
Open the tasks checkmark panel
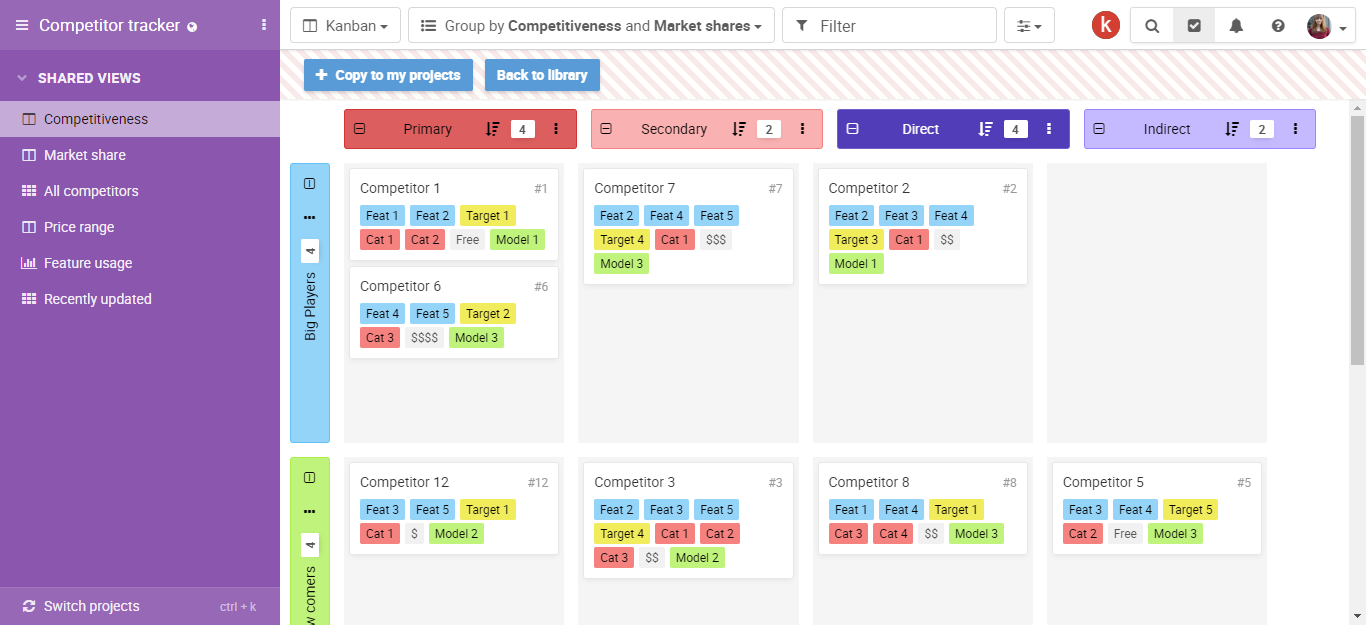pyautogui.click(x=1194, y=26)
